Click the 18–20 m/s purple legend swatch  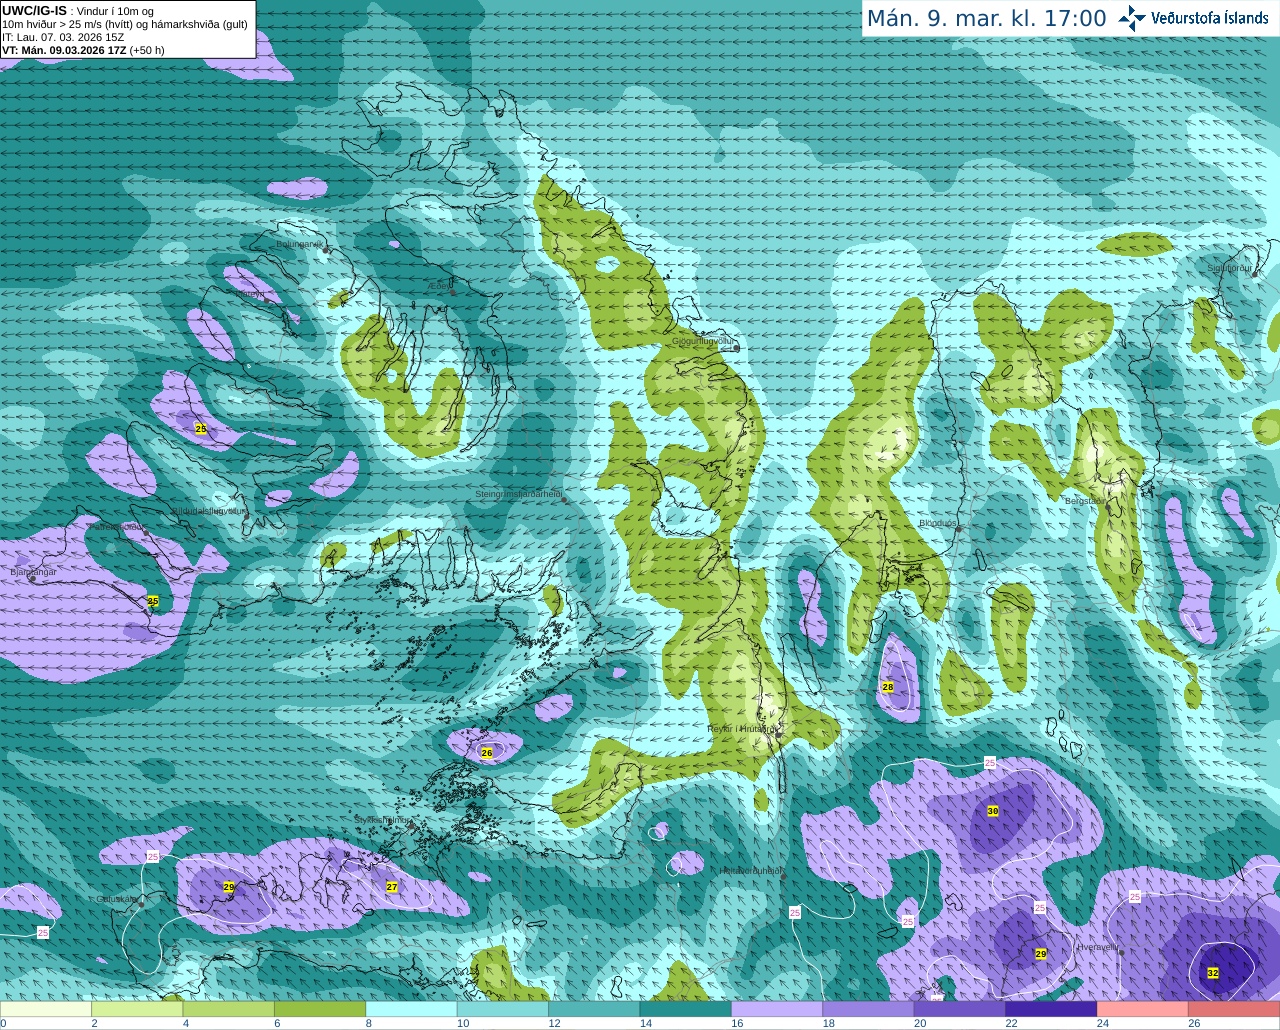pos(869,1009)
